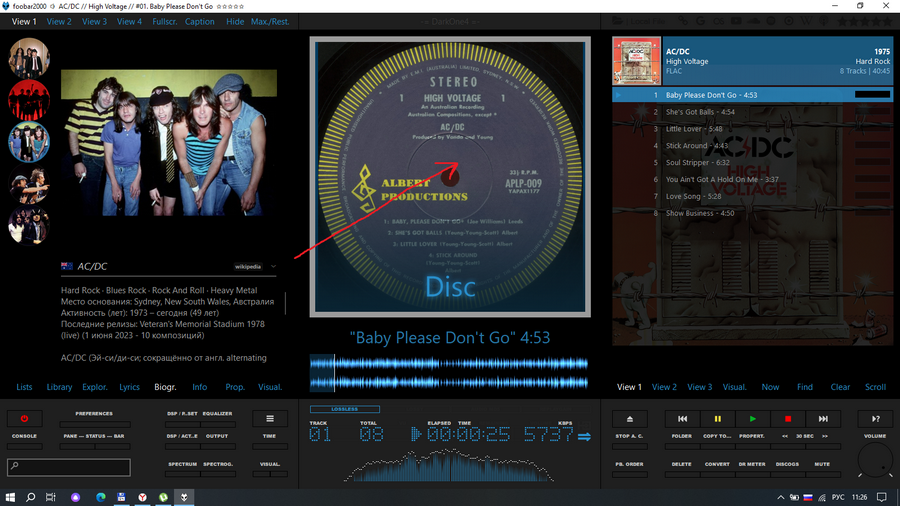Click the green play button
This screenshot has height=506, width=900.
(x=752, y=419)
